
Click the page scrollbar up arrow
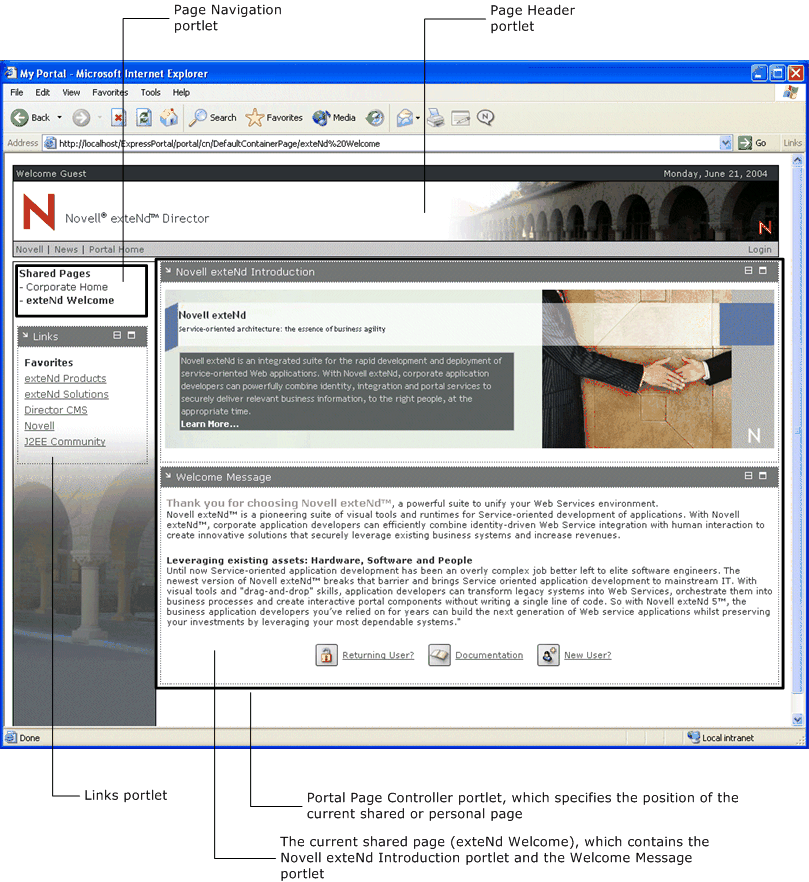point(797,160)
